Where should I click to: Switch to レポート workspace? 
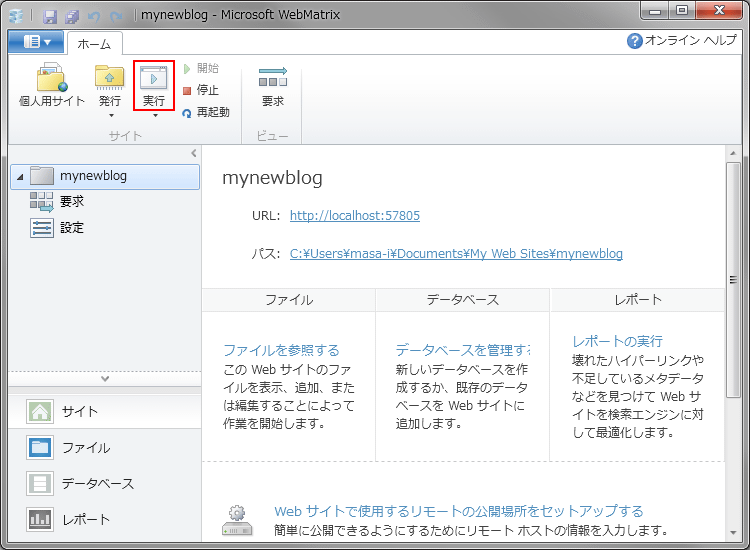coord(105,519)
